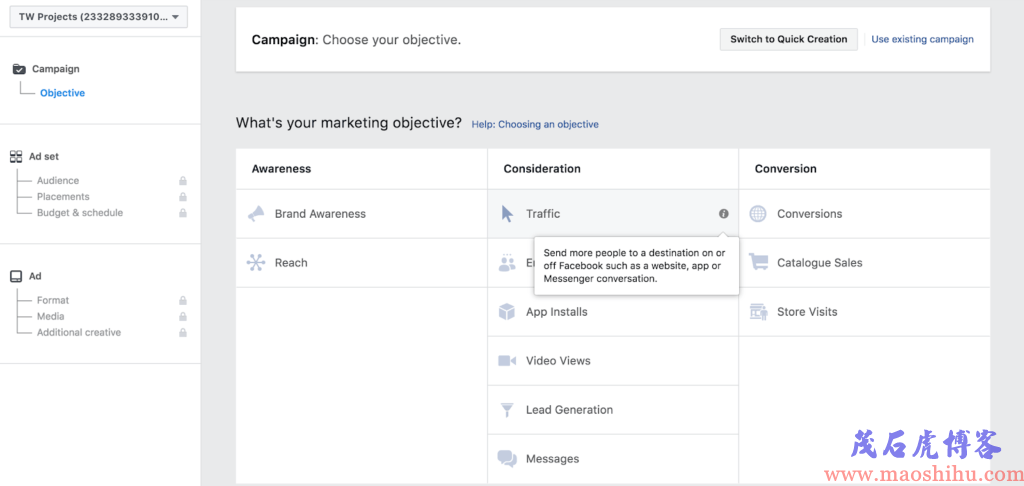The image size is (1024, 486).
Task: Choose the Catalogue Sales objective
Action: (865, 263)
